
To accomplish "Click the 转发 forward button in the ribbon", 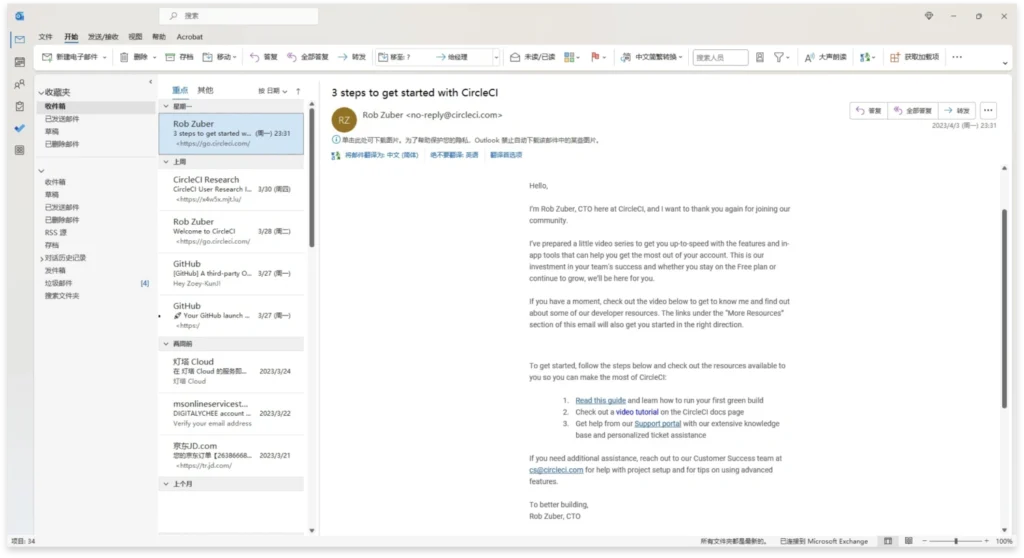I will coord(352,57).
